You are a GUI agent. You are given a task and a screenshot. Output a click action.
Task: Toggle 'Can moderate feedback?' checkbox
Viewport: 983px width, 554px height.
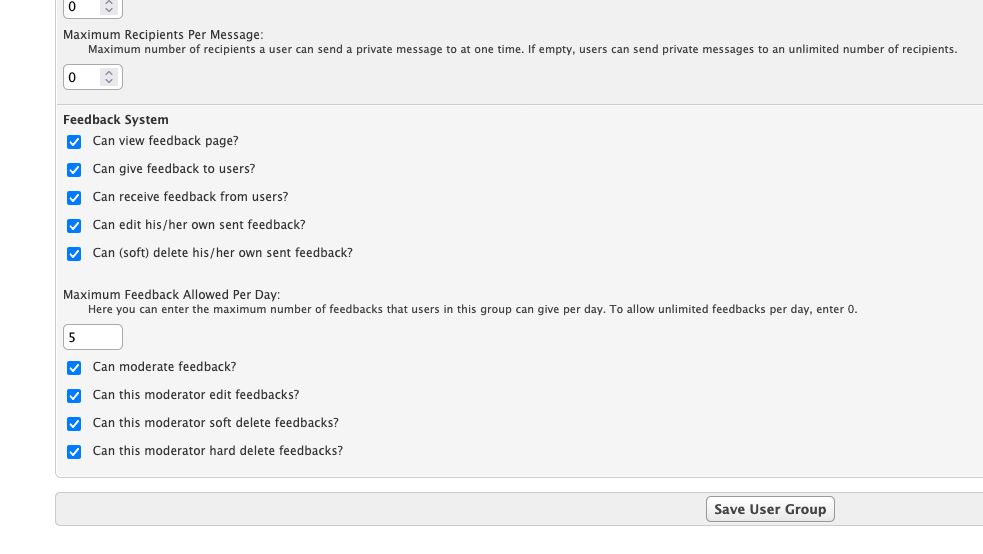[74, 368]
